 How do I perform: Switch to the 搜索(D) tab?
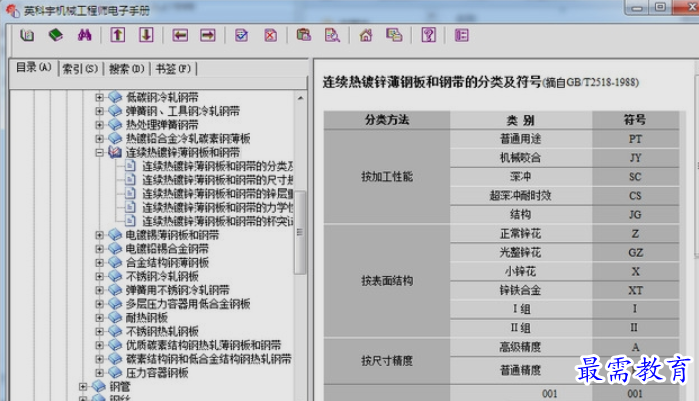click(x=127, y=69)
